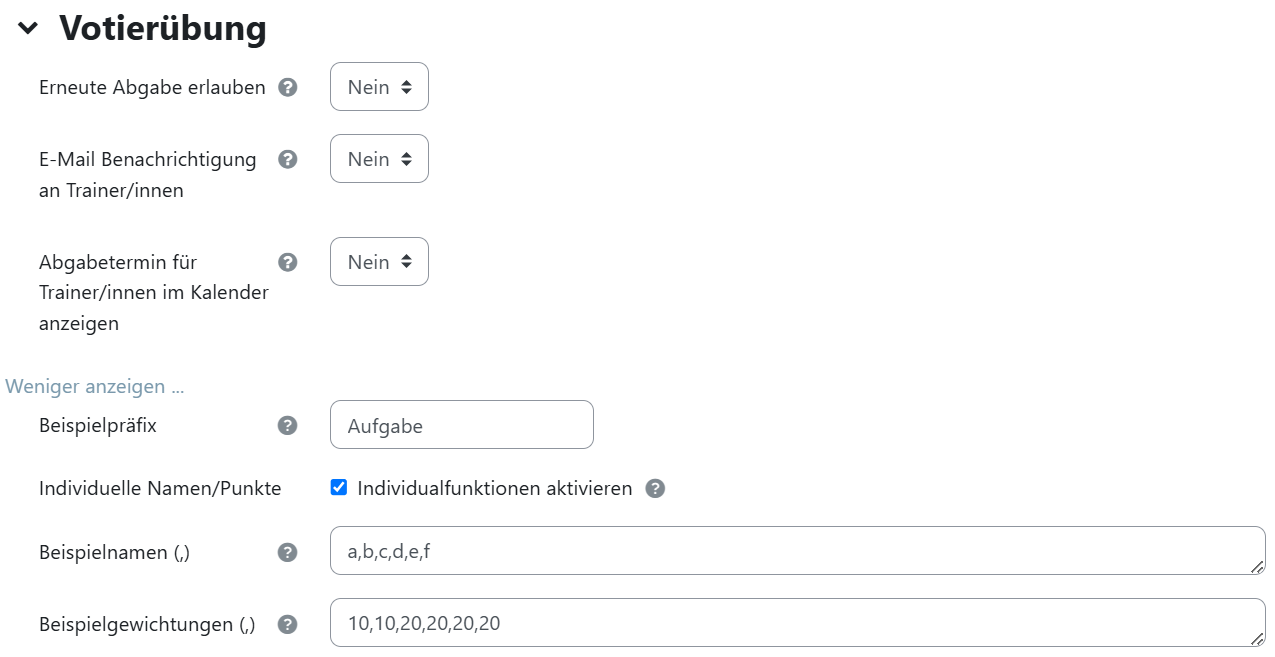Open Abgabetermin im Kalender anzeigen dropdown
This screenshot has width=1275, height=657.
(379, 262)
